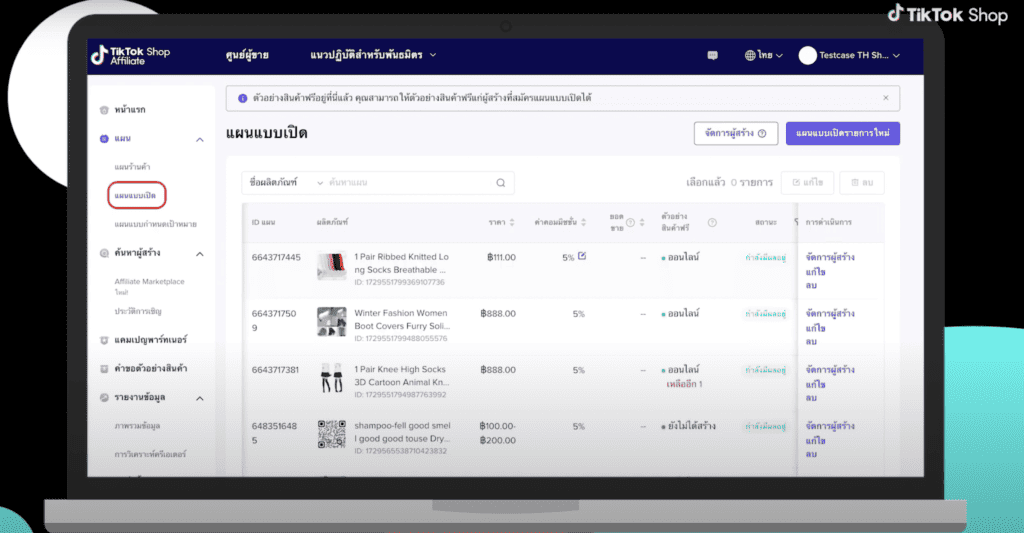Image resolution: width=1024 pixels, height=533 pixels.
Task: Click the home icon beside หน้าแรก
Action: 104,110
